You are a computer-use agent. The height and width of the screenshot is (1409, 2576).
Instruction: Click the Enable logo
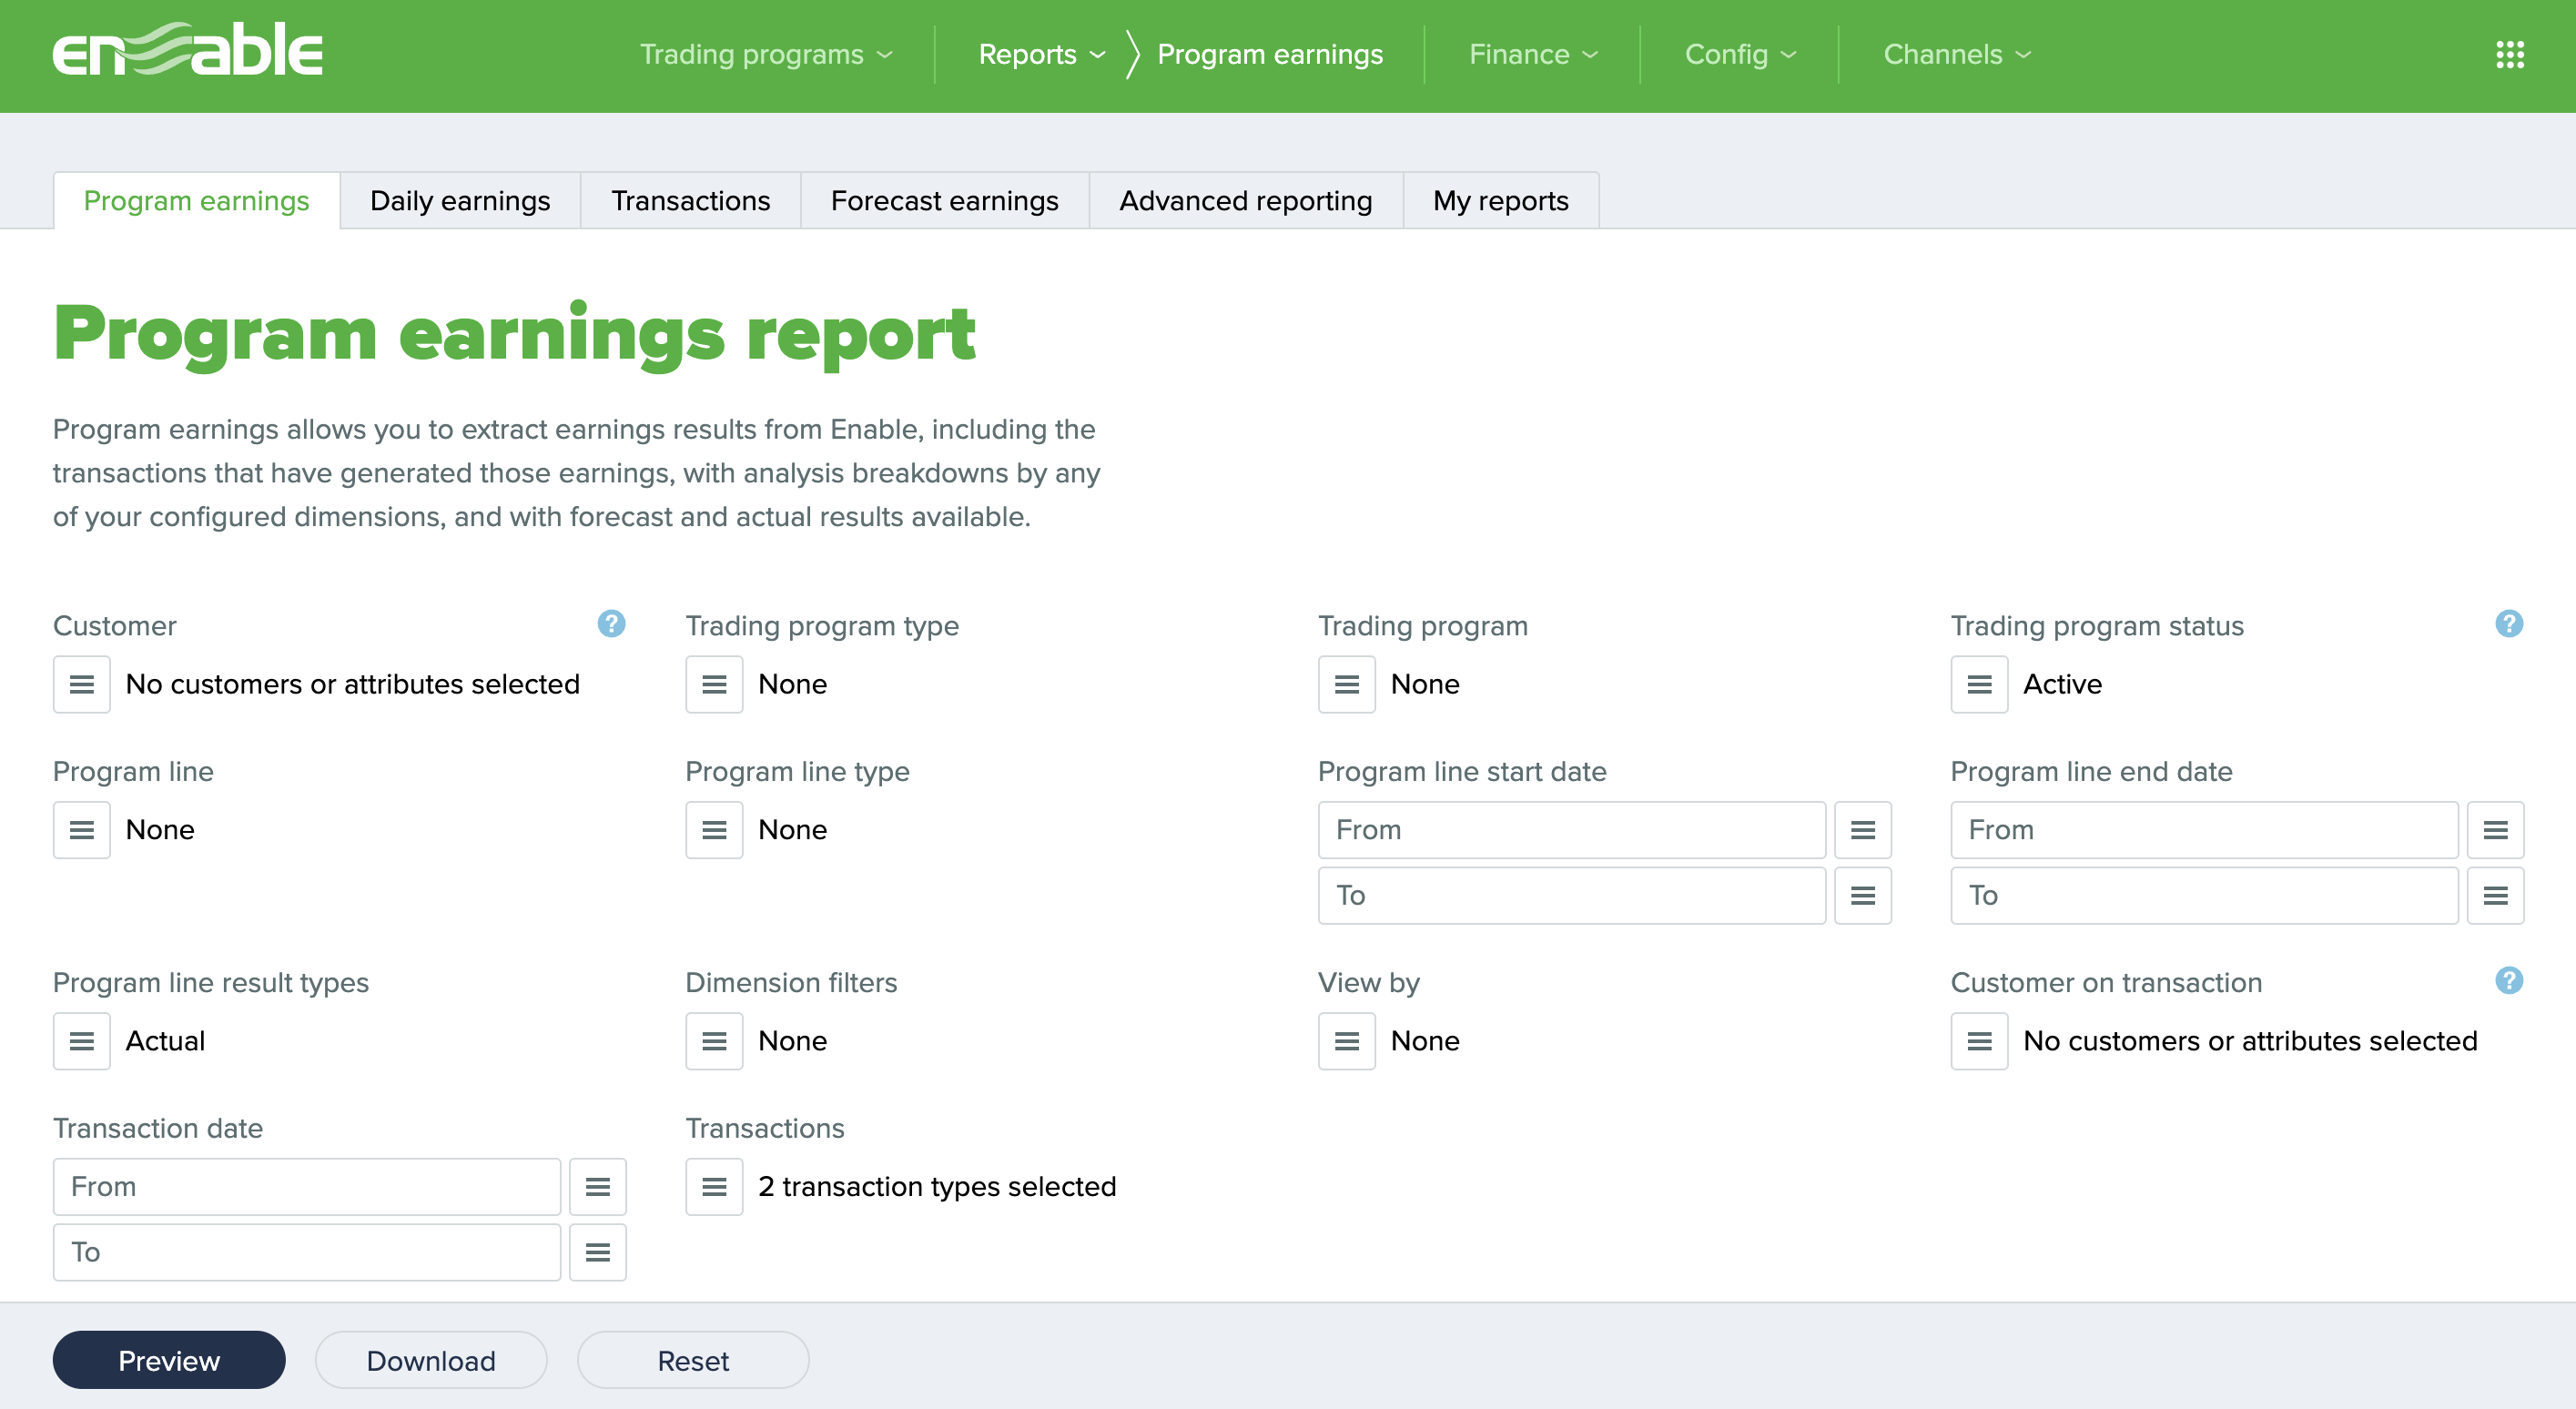188,49
